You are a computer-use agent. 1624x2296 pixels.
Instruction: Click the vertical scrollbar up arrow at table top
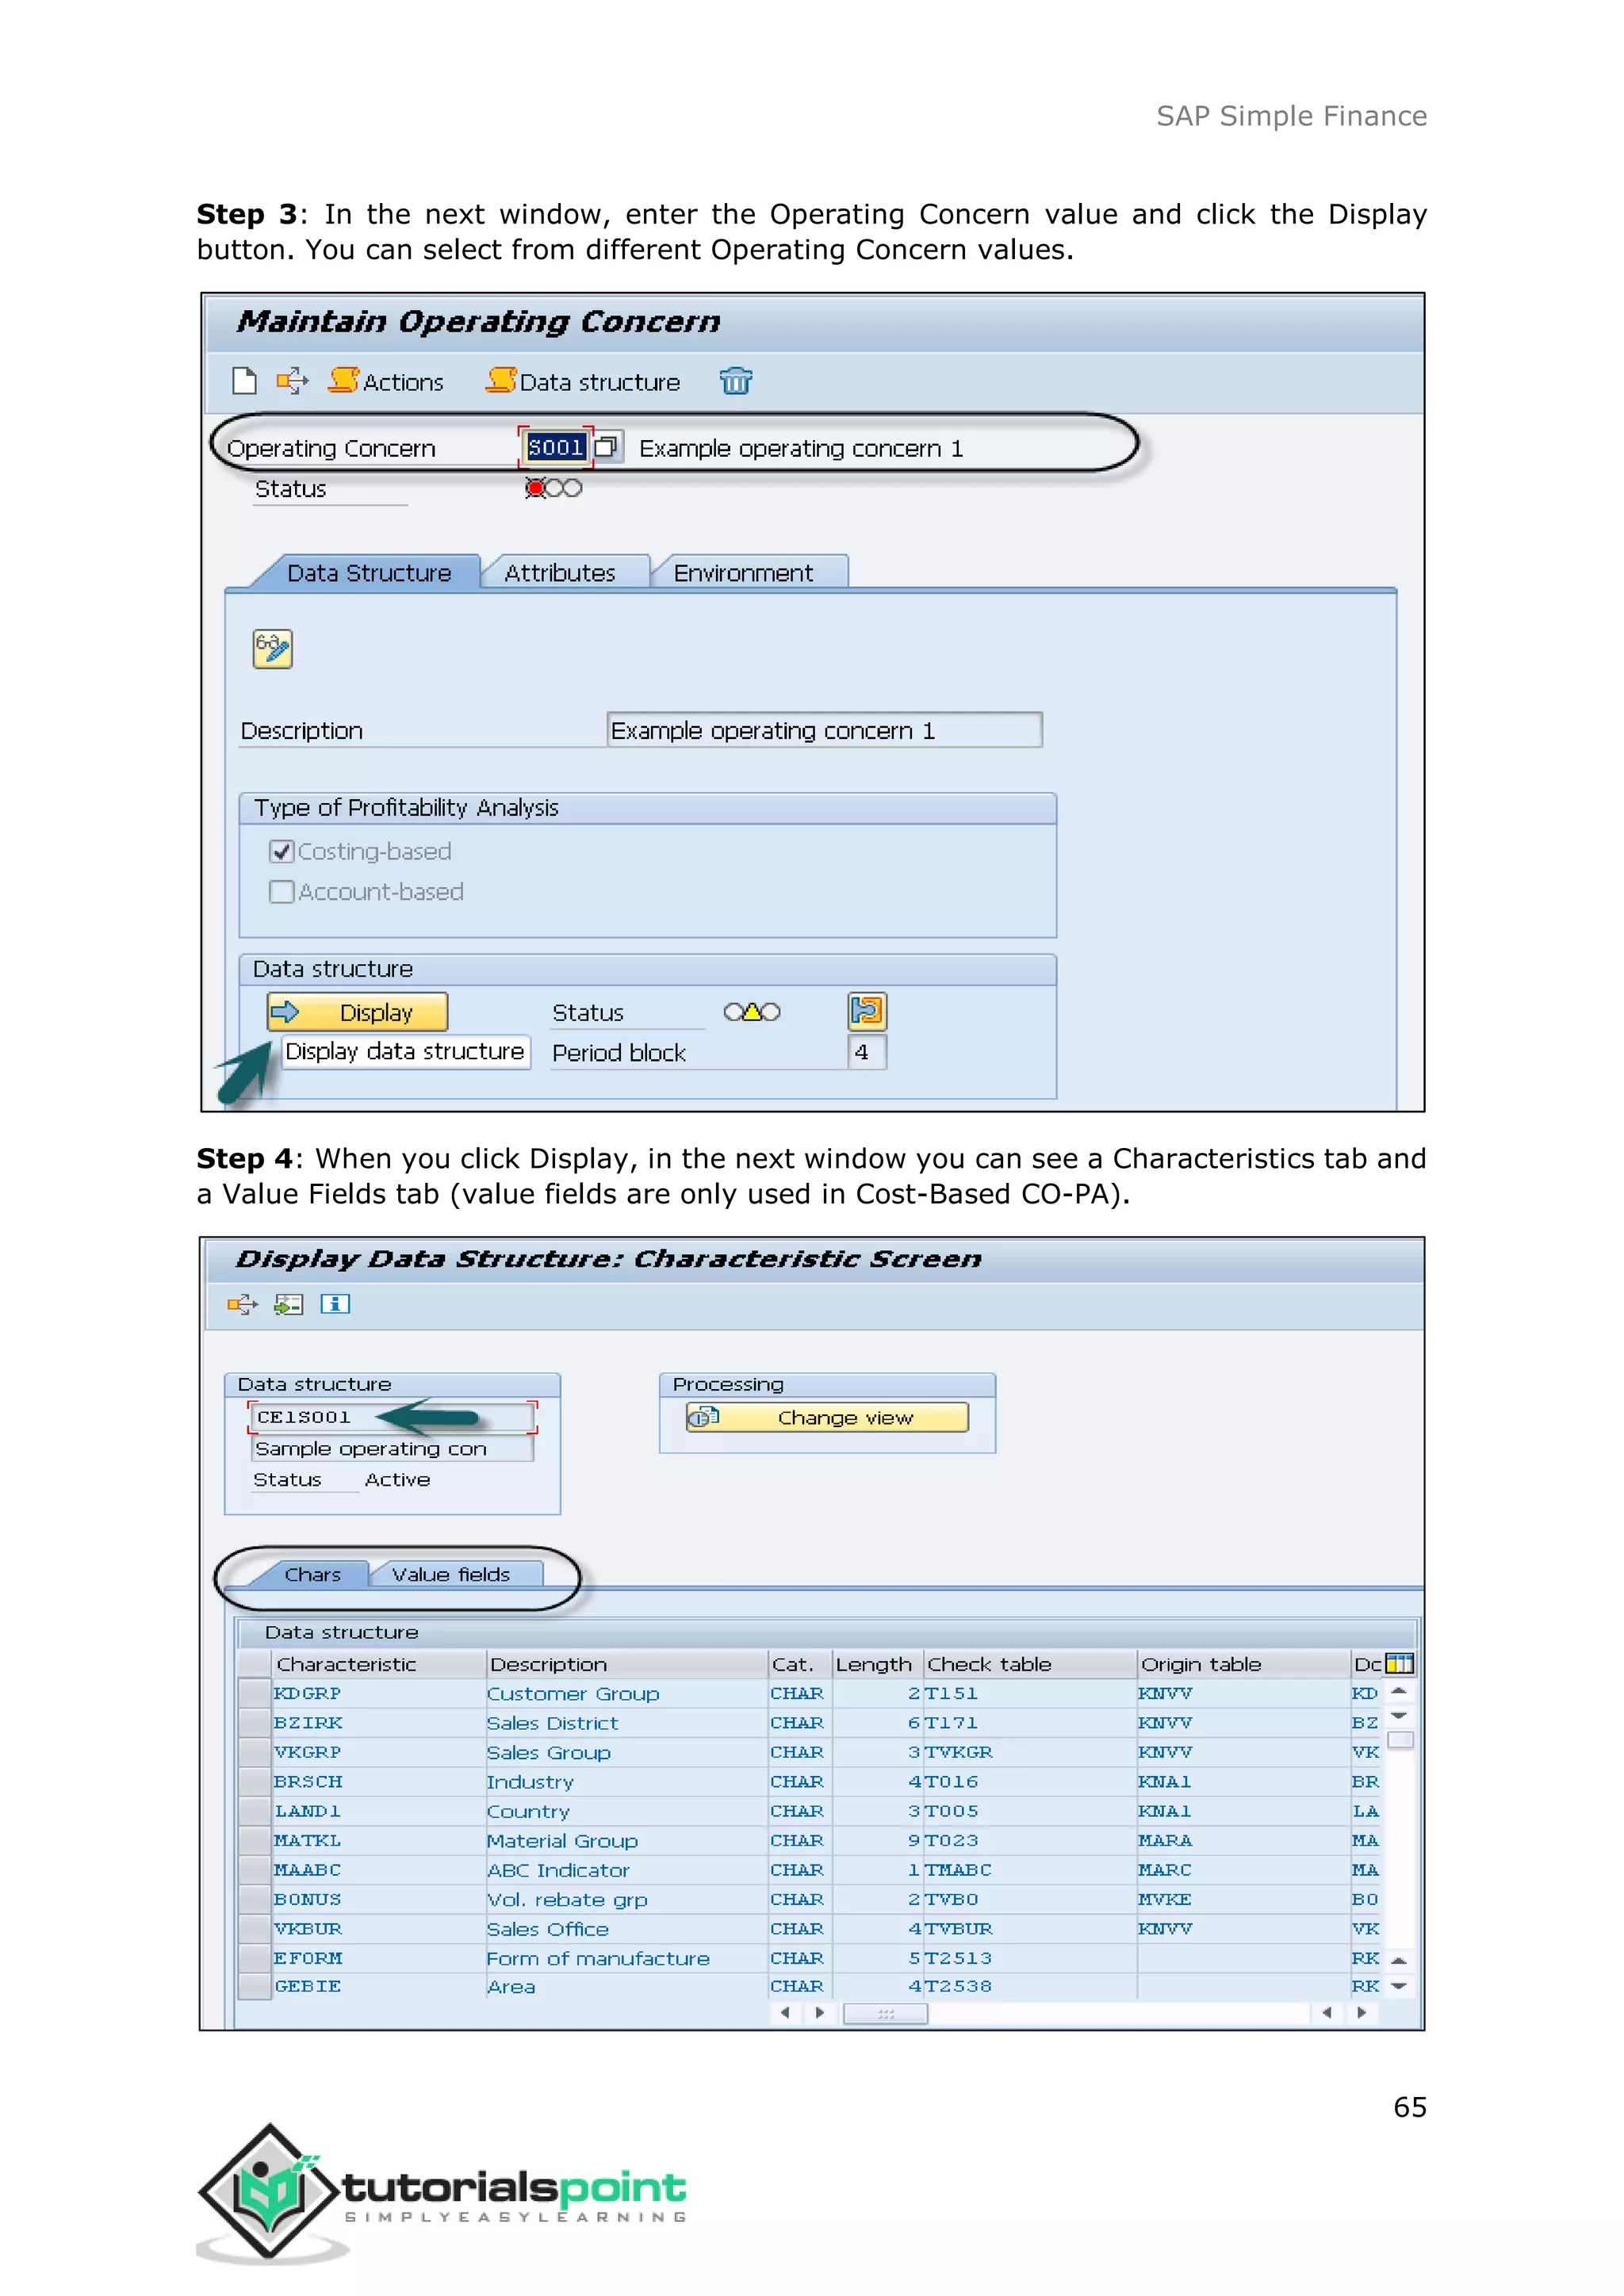coord(1399,1691)
